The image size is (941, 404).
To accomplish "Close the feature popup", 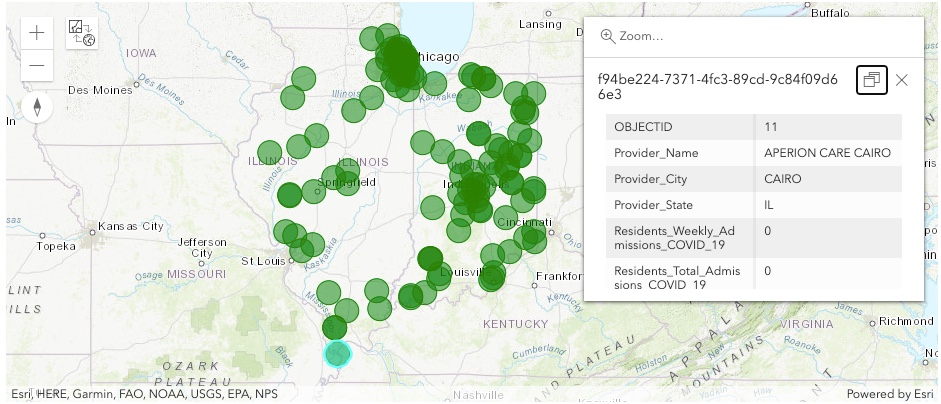I will pos(902,80).
